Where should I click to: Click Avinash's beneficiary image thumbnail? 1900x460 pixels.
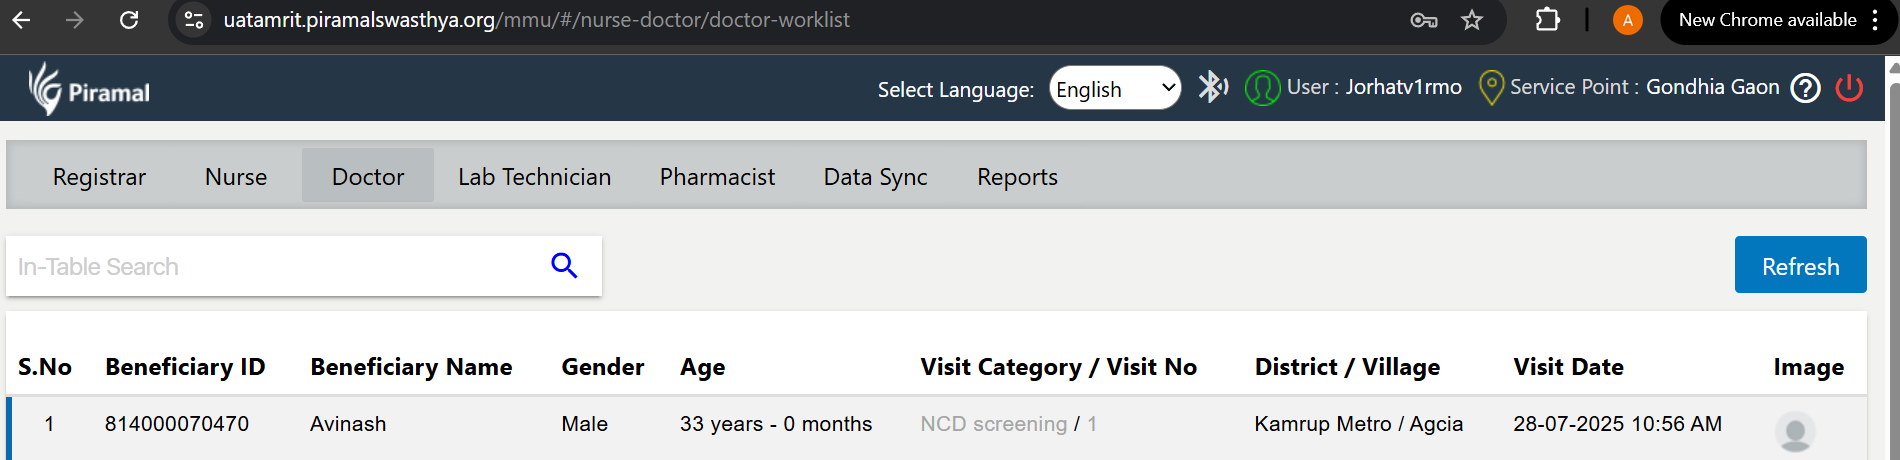click(x=1795, y=431)
